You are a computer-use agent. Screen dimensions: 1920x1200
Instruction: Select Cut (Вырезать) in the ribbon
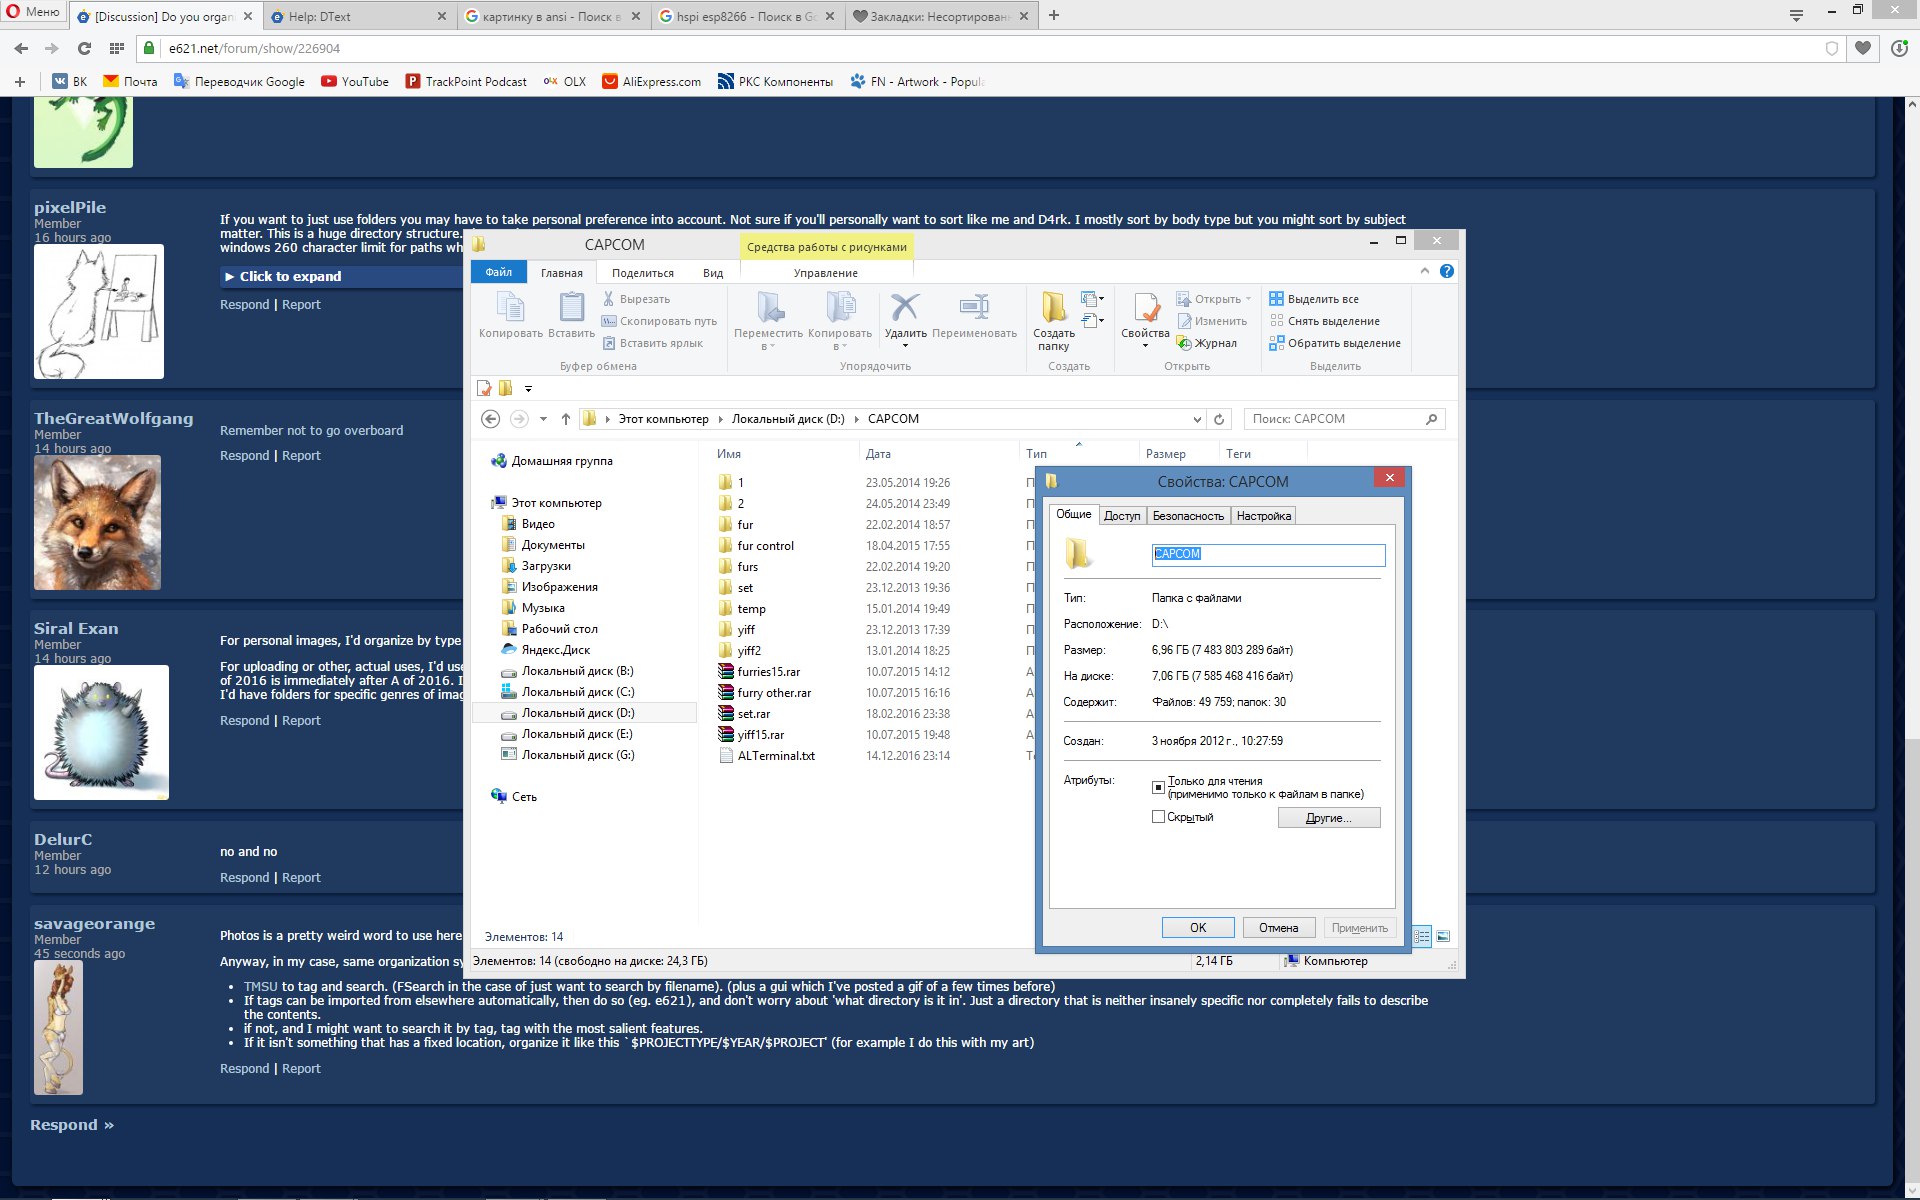point(636,299)
